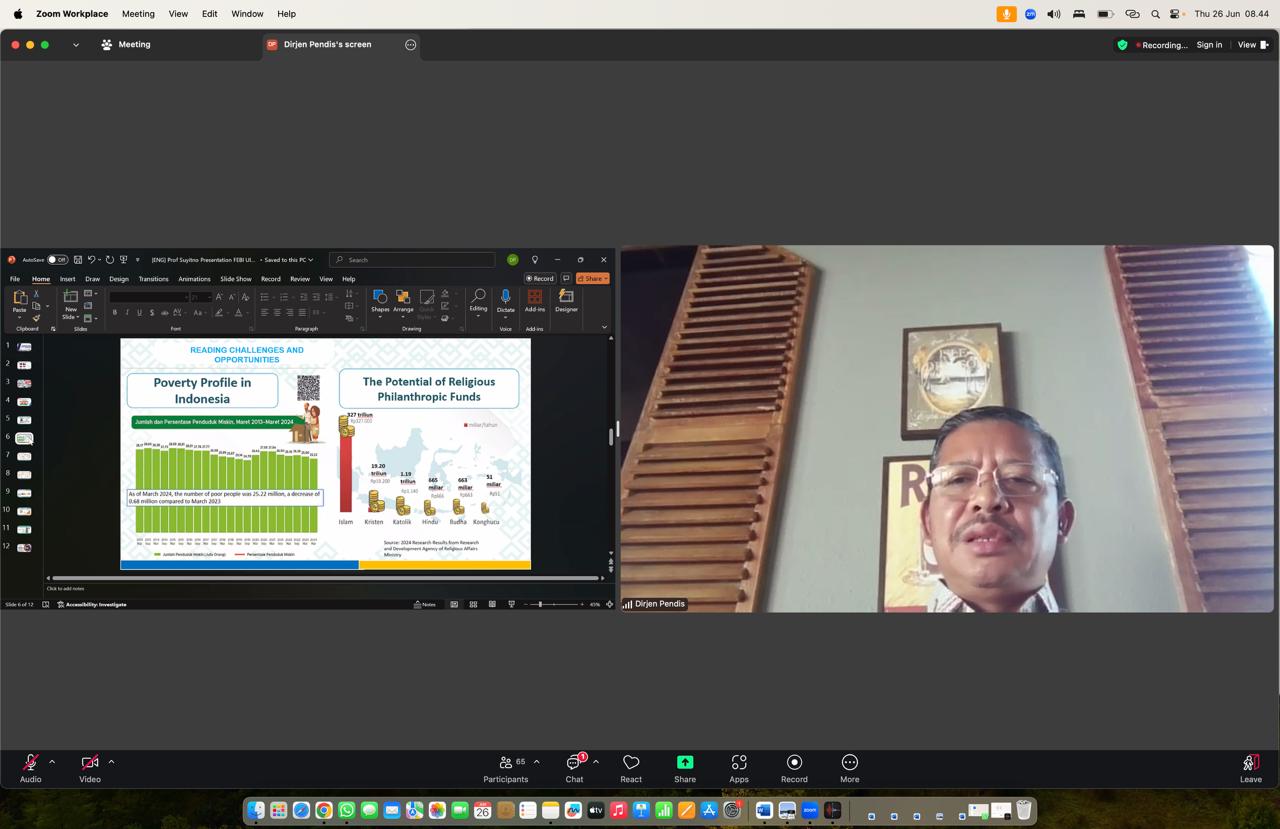Open Google Chrome from the Dock
The height and width of the screenshot is (829, 1280).
tap(324, 811)
